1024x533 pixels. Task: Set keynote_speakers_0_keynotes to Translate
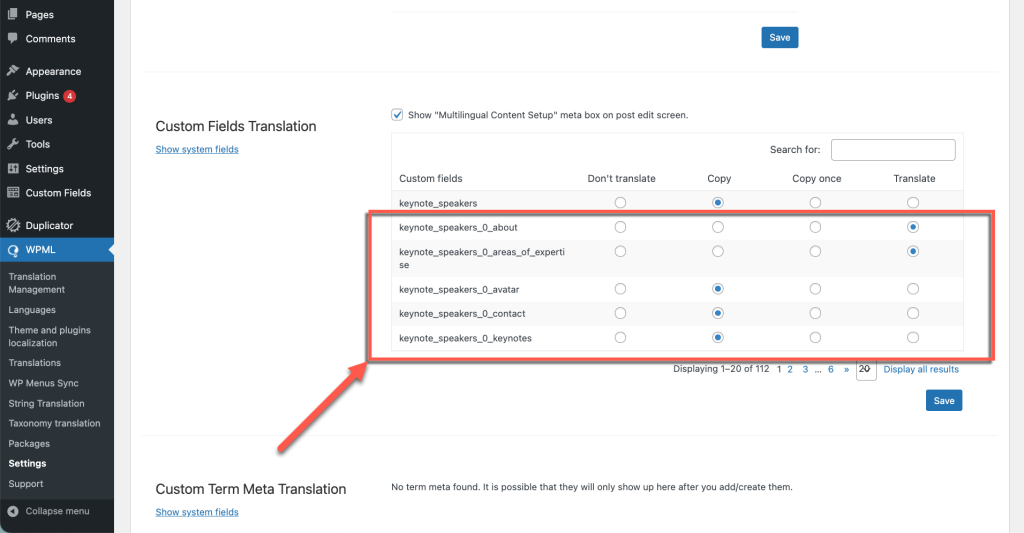(913, 337)
